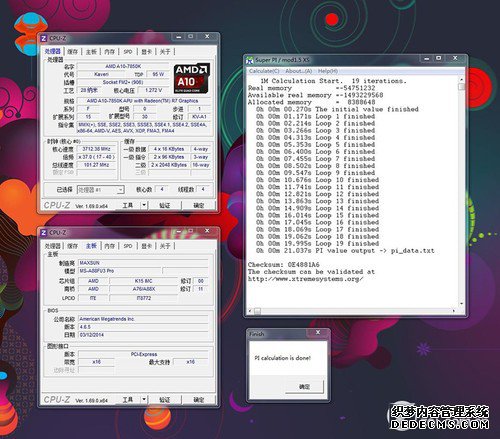Close the top CPU-Z window
Viewport: 500px width, 439px height.
207,36
